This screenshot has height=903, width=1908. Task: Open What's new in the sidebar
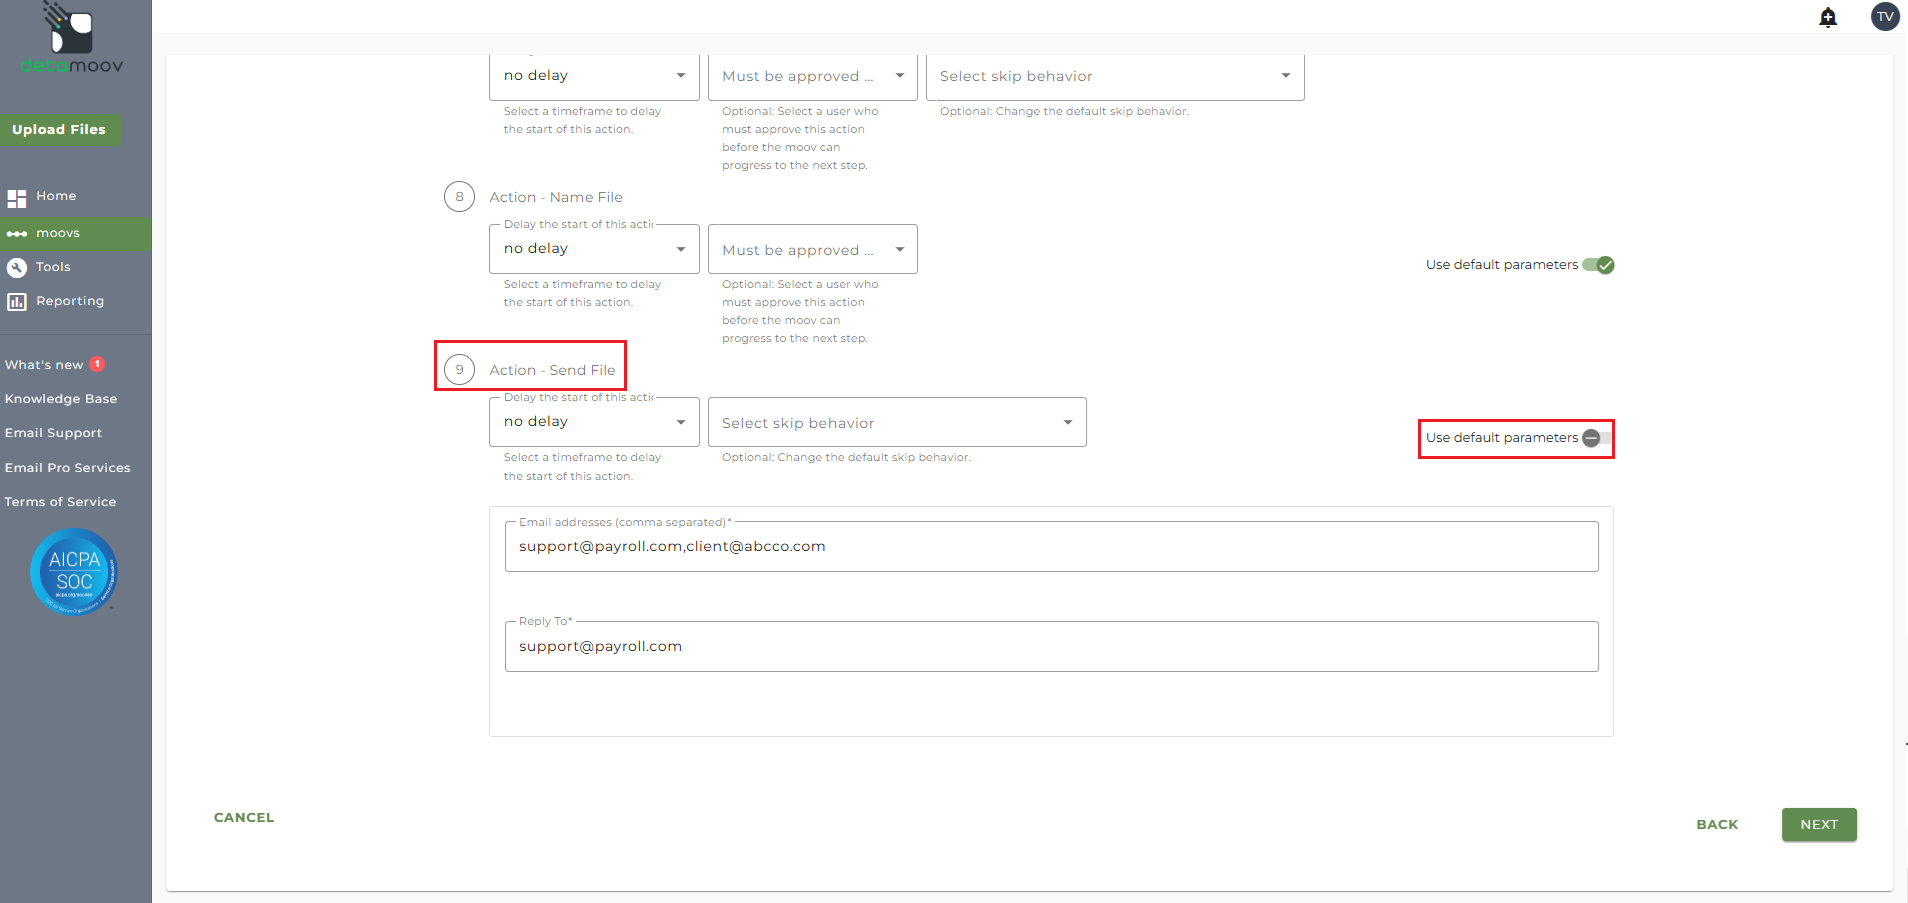tap(45, 365)
